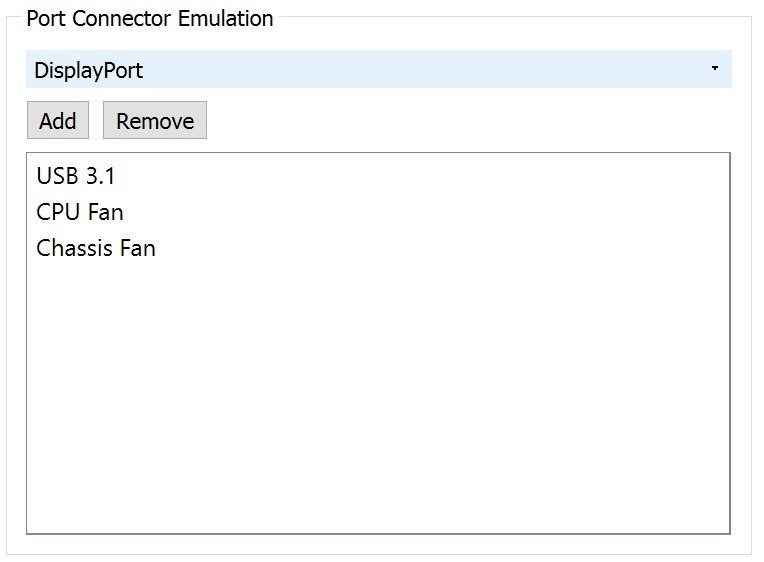Expand the connector type combo box
Screen dimensions: 764x562
point(378,70)
